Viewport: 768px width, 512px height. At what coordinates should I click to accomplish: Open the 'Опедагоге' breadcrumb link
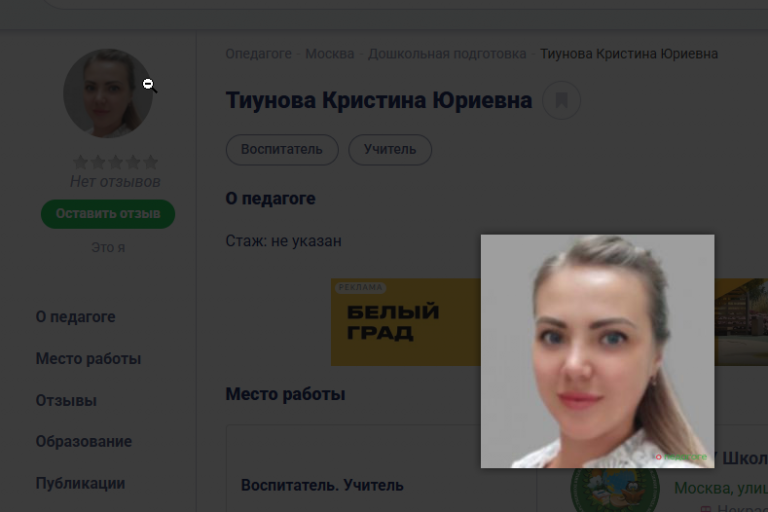pos(258,53)
